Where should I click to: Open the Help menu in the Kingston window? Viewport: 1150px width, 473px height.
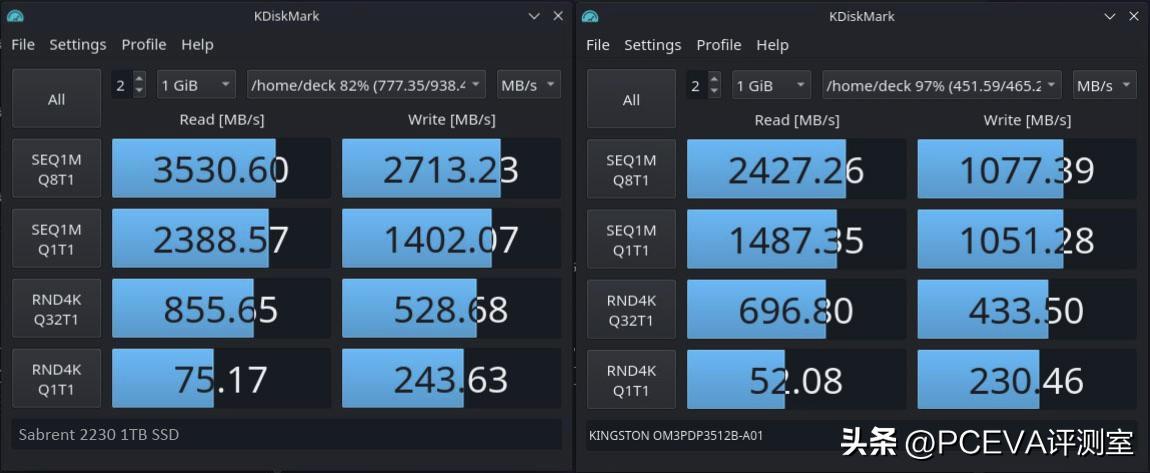pyautogui.click(x=772, y=45)
